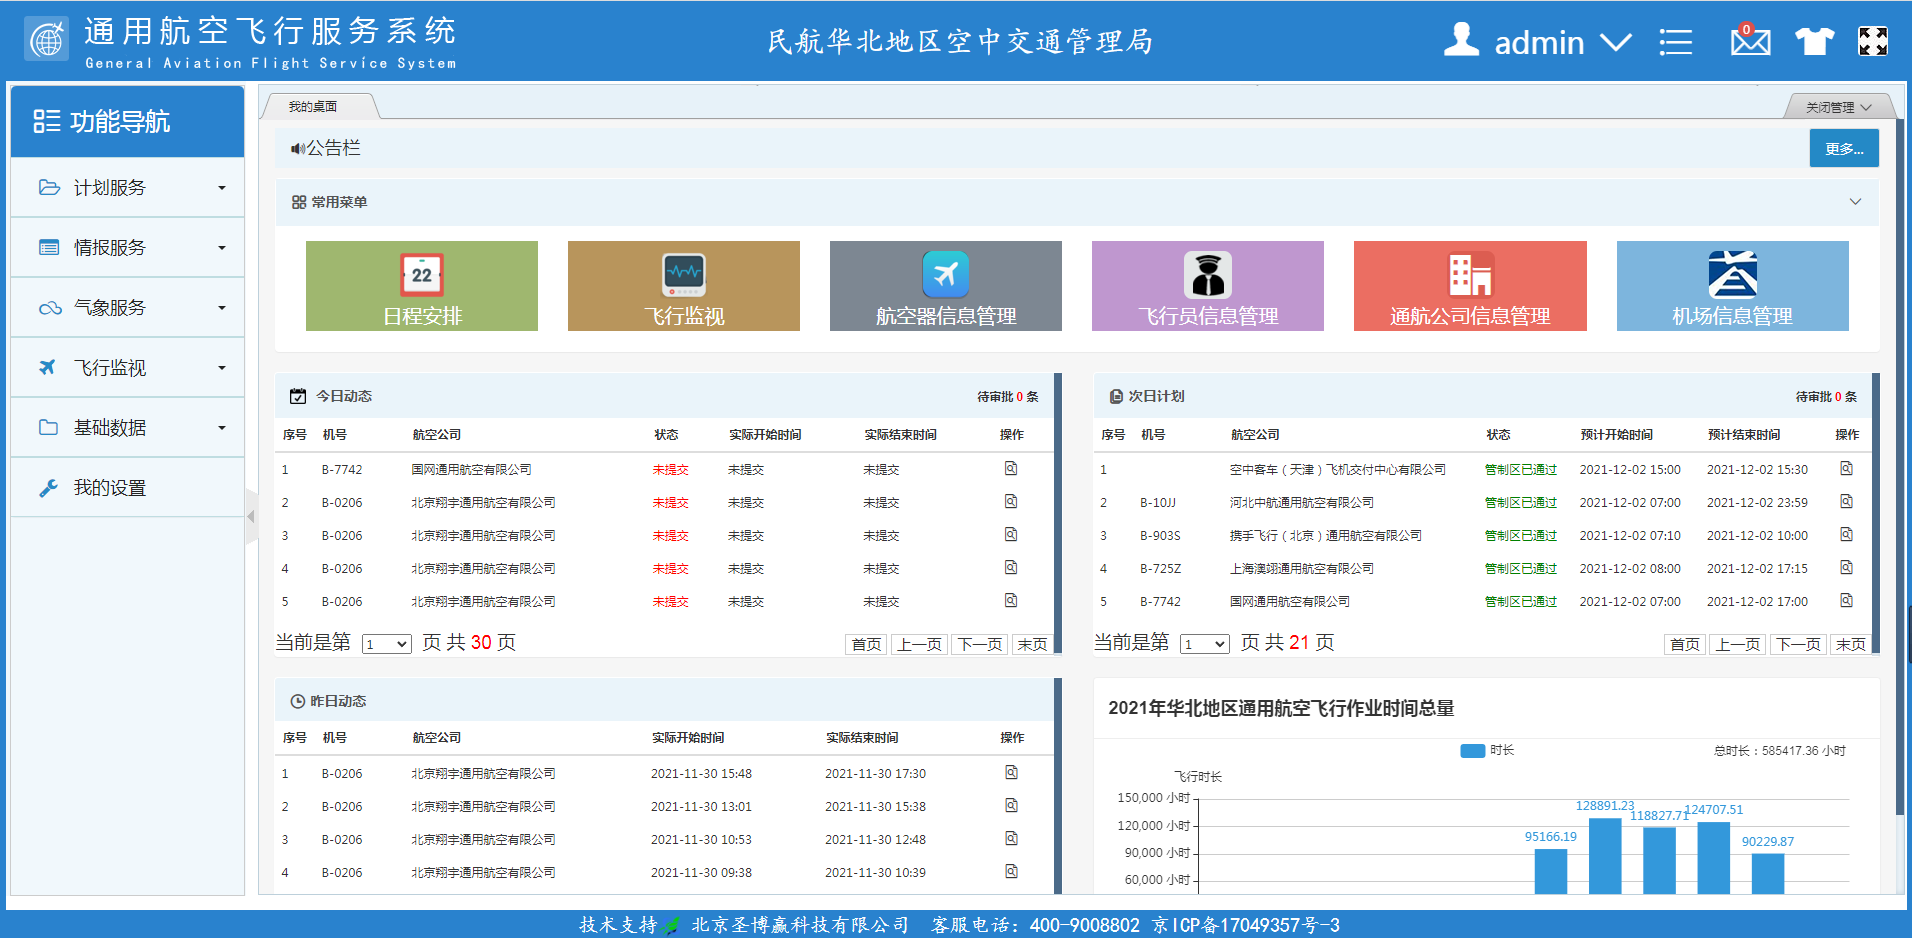Click 河北中航通用航空有限公司 in 次日计划
The width and height of the screenshot is (1912, 938).
pyautogui.click(x=1302, y=502)
